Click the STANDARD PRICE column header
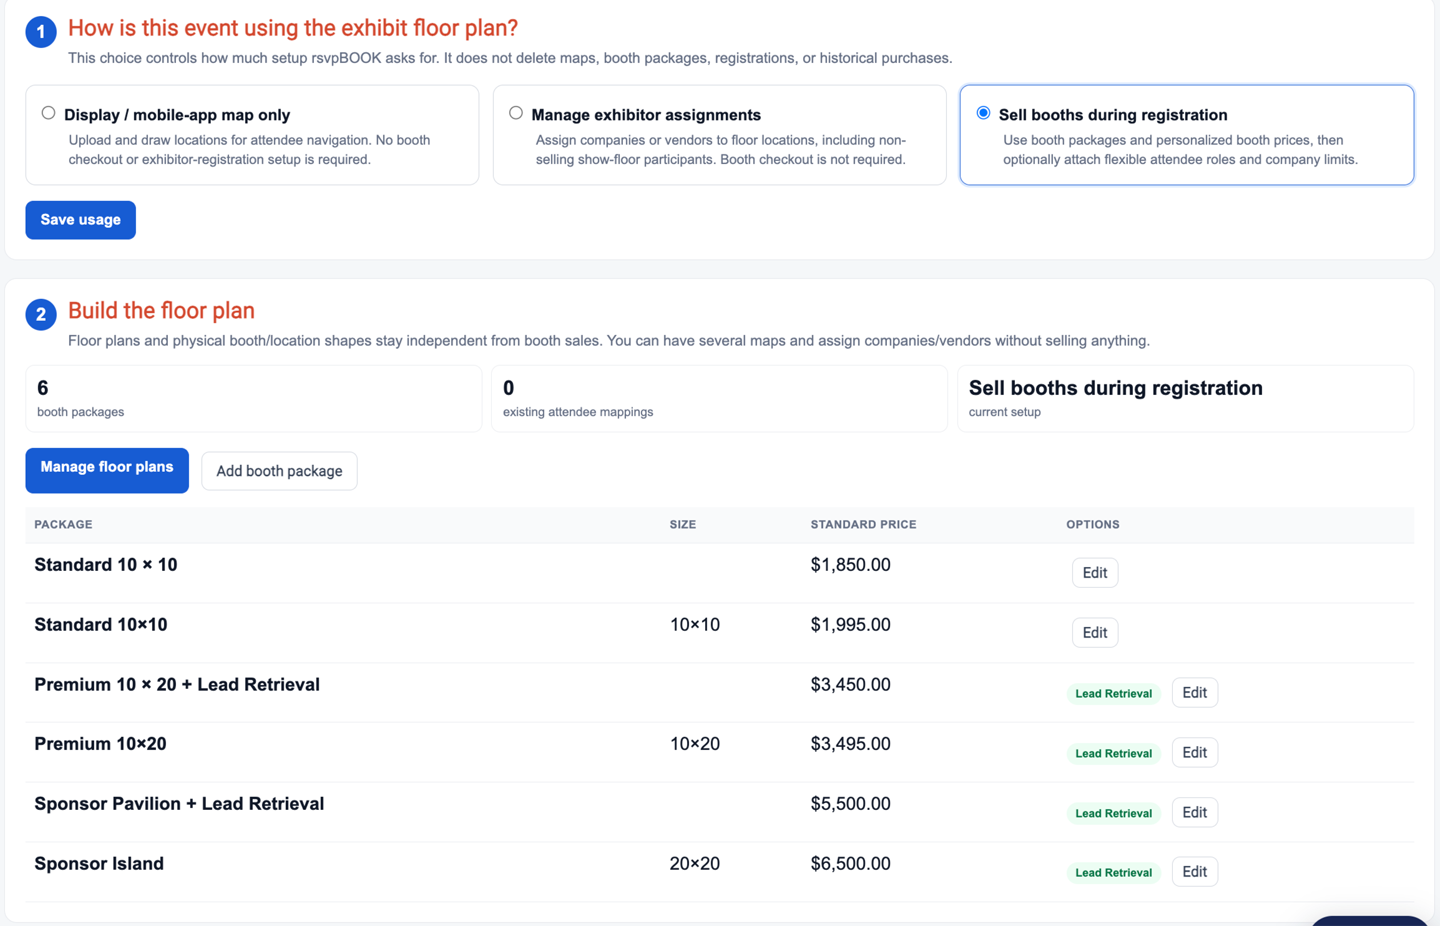Viewport: 1440px width, 926px height. [x=863, y=524]
